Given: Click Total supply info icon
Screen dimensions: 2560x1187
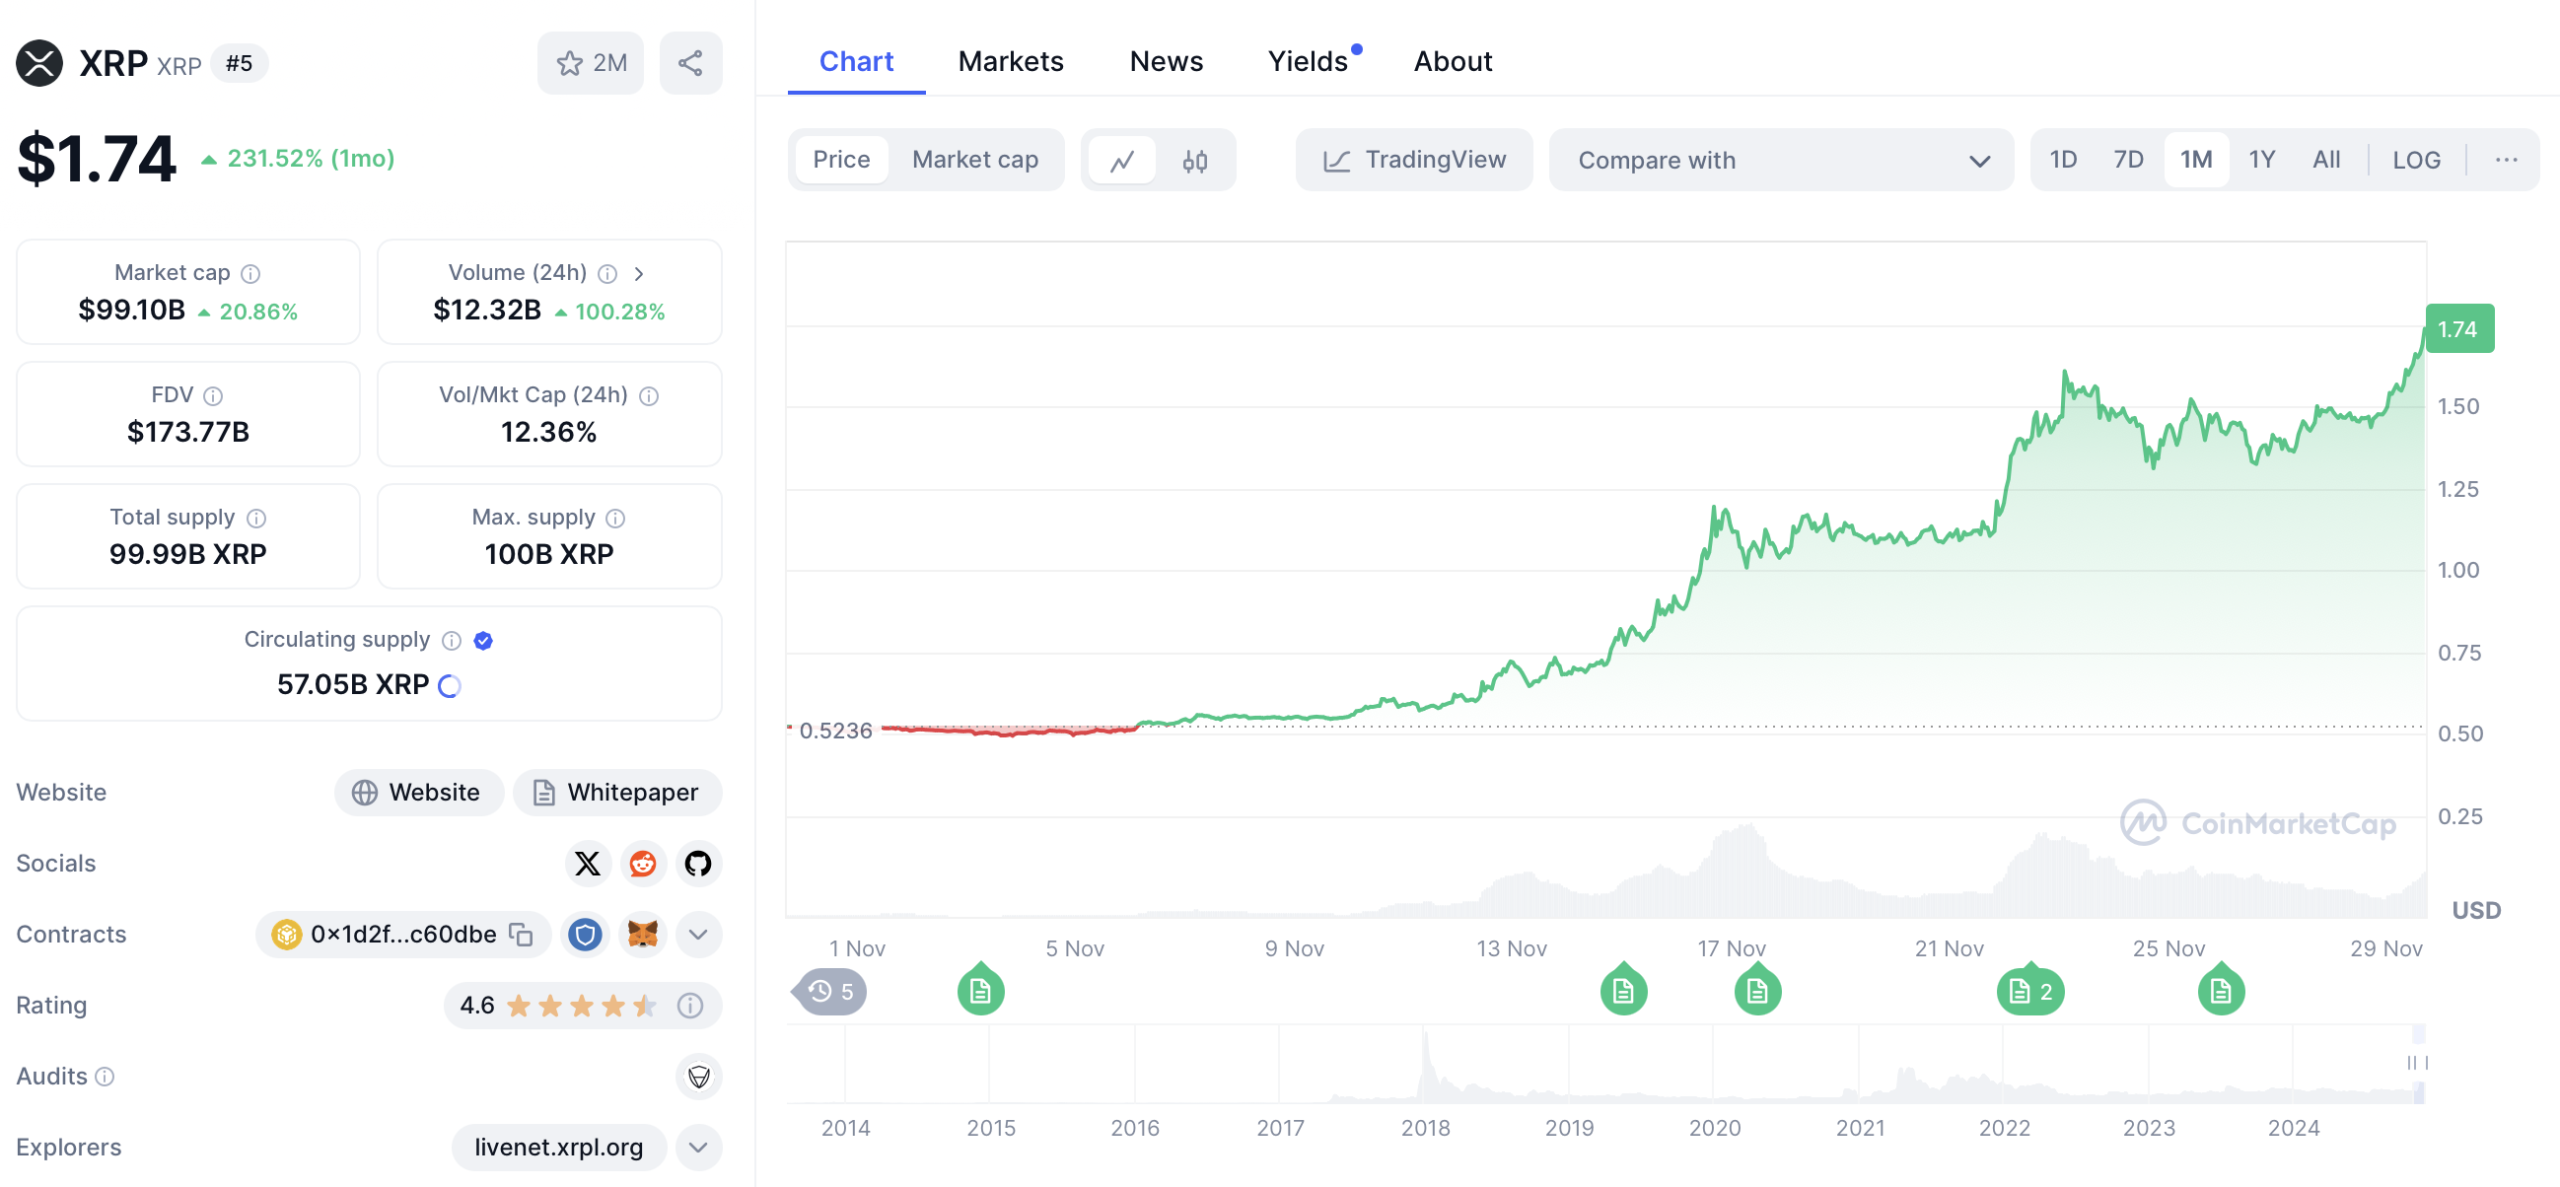Looking at the screenshot, I should [x=257, y=518].
